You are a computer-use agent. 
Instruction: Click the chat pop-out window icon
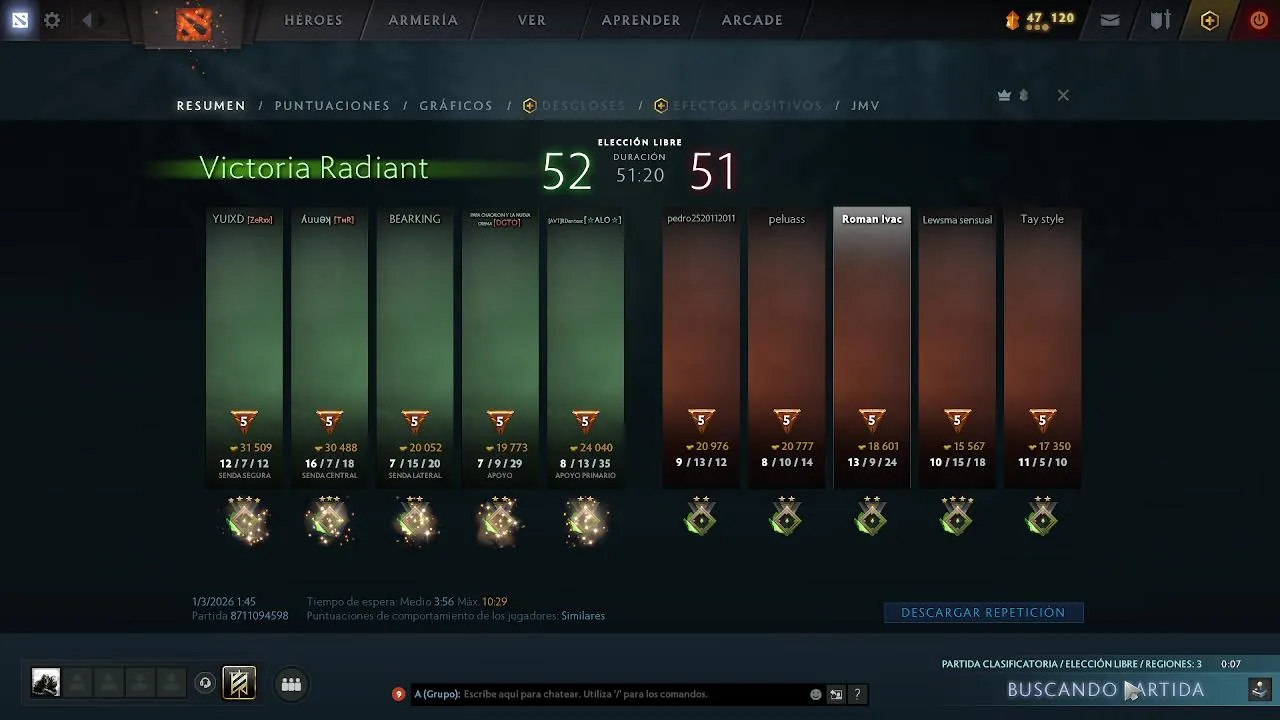(x=836, y=694)
